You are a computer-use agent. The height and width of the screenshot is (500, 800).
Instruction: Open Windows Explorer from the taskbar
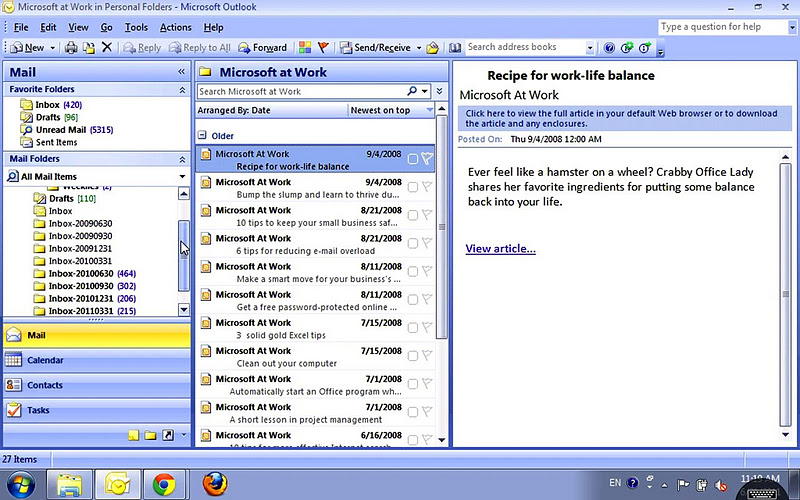tap(69, 484)
